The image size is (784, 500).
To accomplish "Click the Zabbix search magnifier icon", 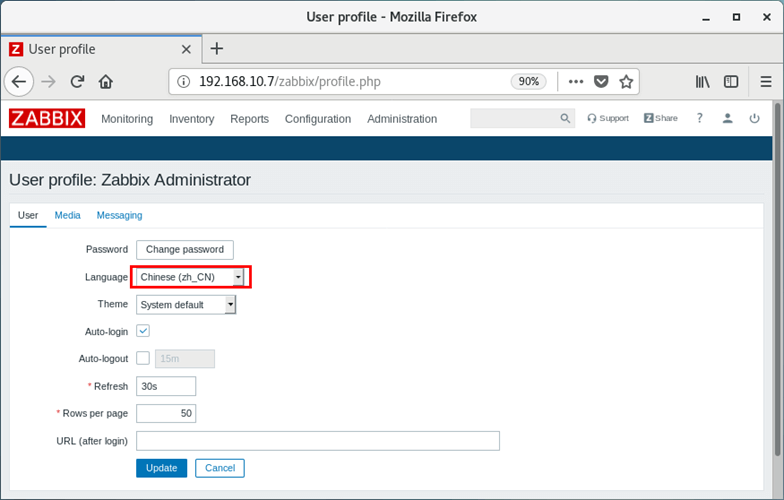I will (x=565, y=118).
